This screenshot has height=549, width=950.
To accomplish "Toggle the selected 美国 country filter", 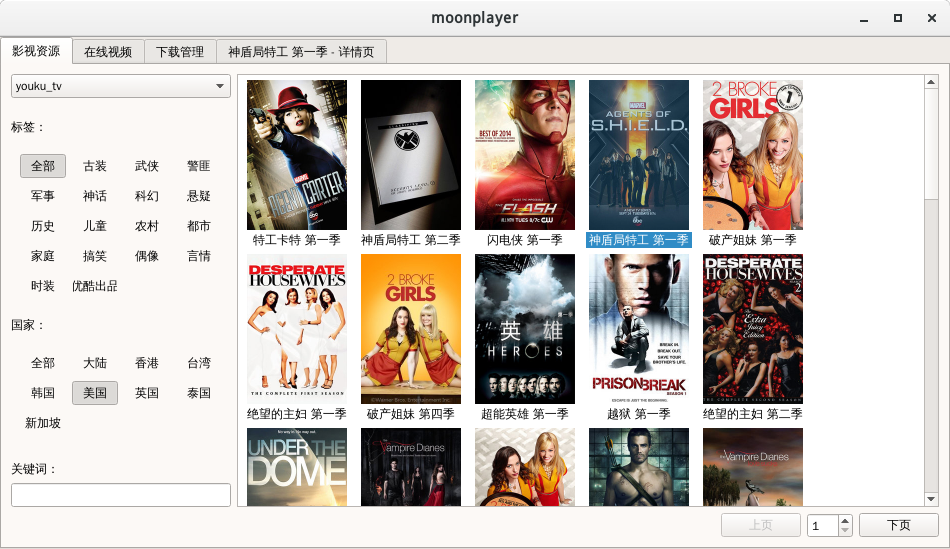I will pyautogui.click(x=95, y=393).
